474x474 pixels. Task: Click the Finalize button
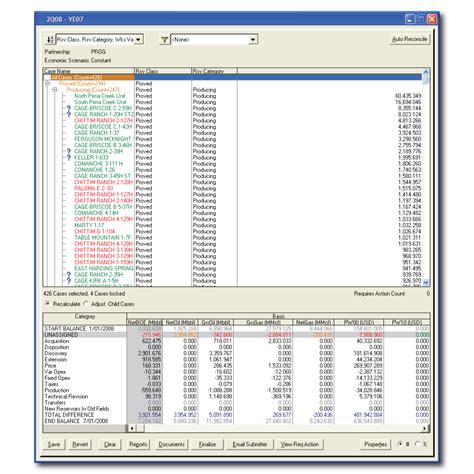click(x=207, y=444)
